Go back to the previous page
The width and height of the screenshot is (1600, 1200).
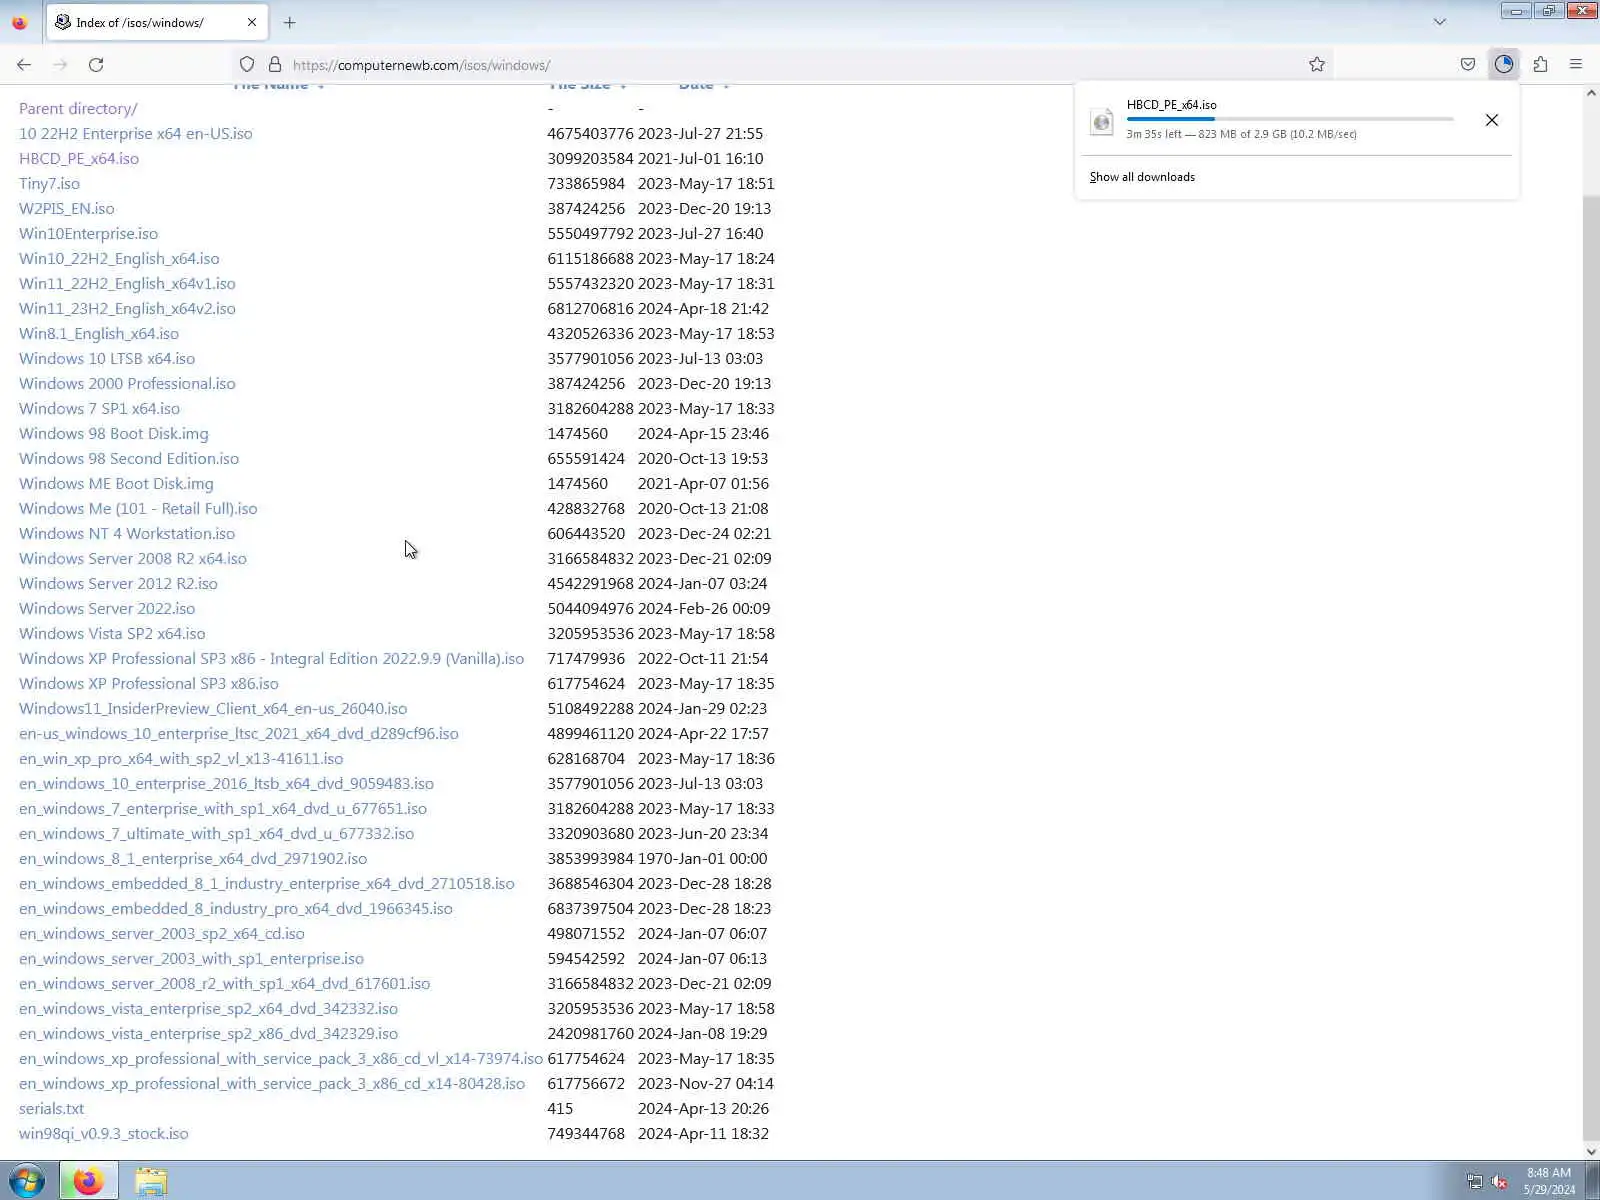click(24, 65)
